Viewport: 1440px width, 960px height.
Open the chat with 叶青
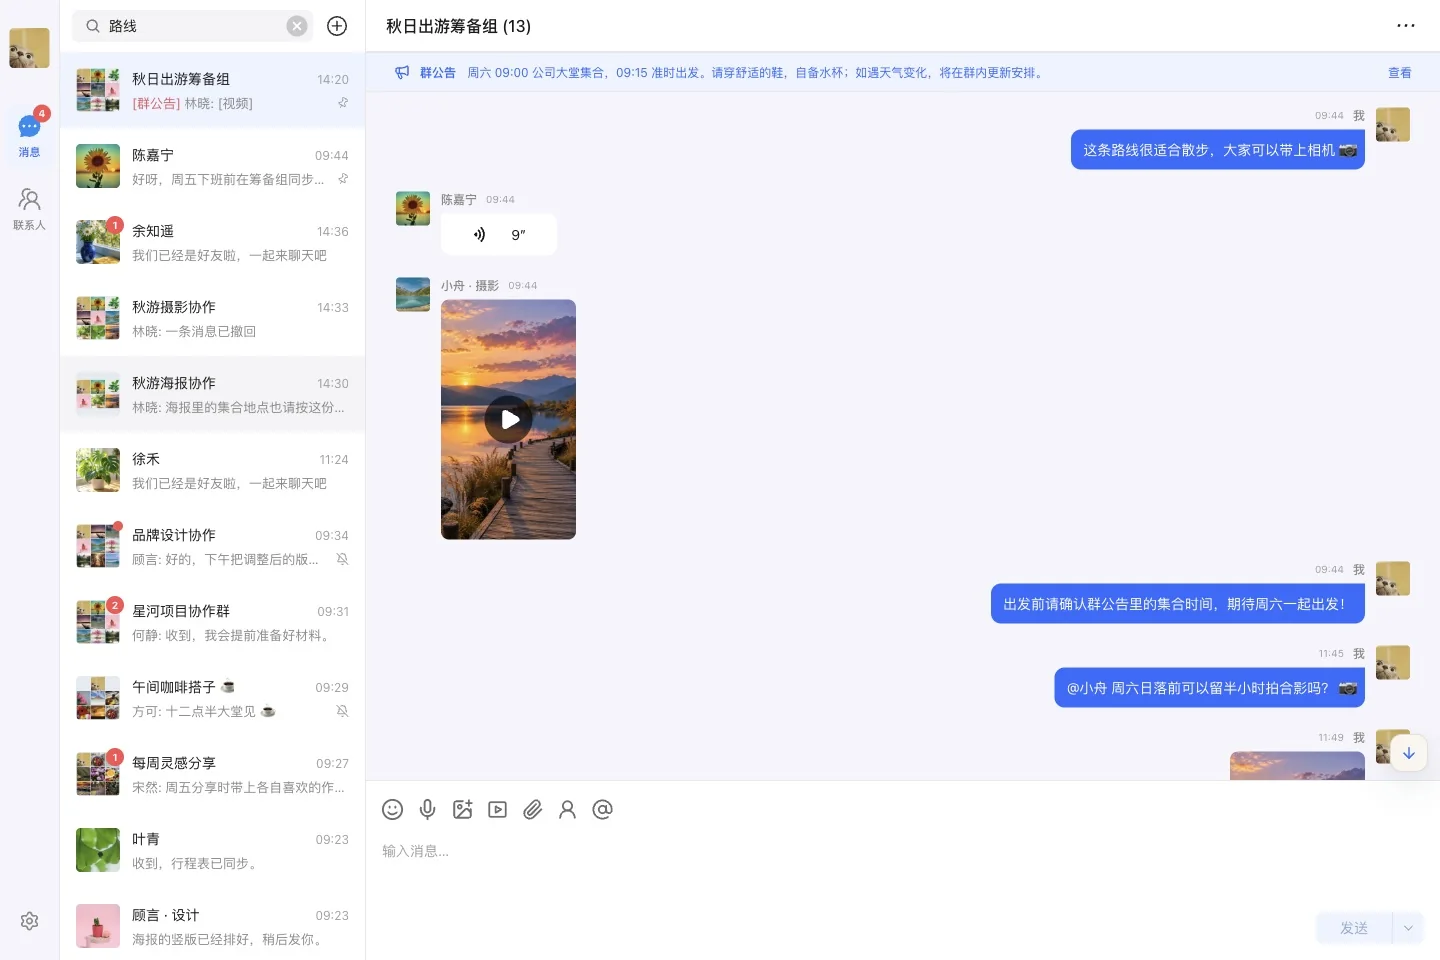(x=212, y=850)
